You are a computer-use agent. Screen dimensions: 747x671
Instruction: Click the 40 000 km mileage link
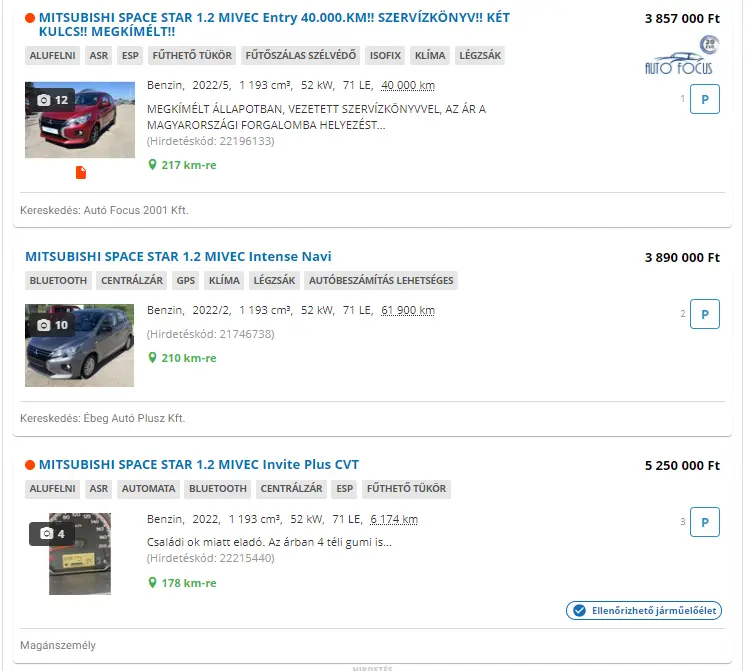tap(408, 85)
